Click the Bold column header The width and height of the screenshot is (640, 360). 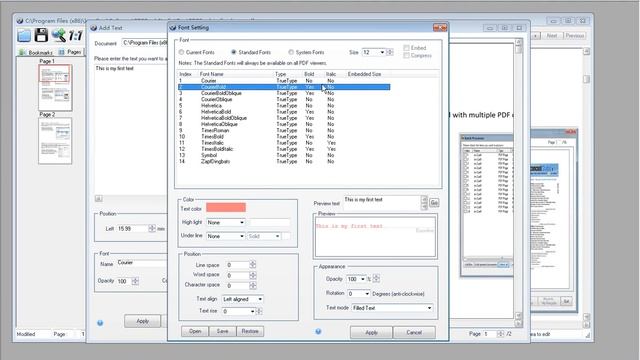pyautogui.click(x=309, y=74)
